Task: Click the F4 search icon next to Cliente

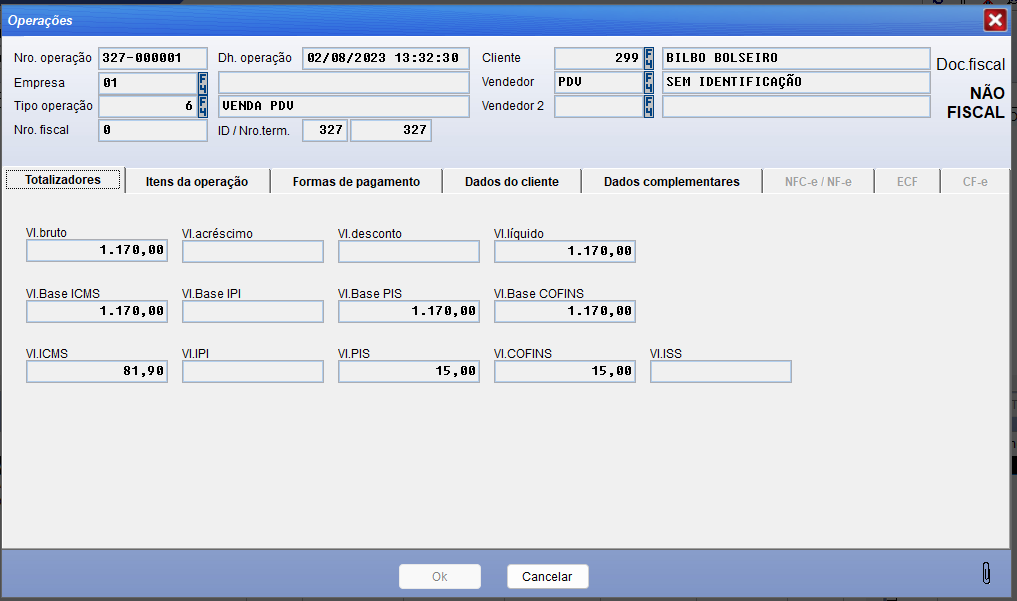Action: (648, 58)
